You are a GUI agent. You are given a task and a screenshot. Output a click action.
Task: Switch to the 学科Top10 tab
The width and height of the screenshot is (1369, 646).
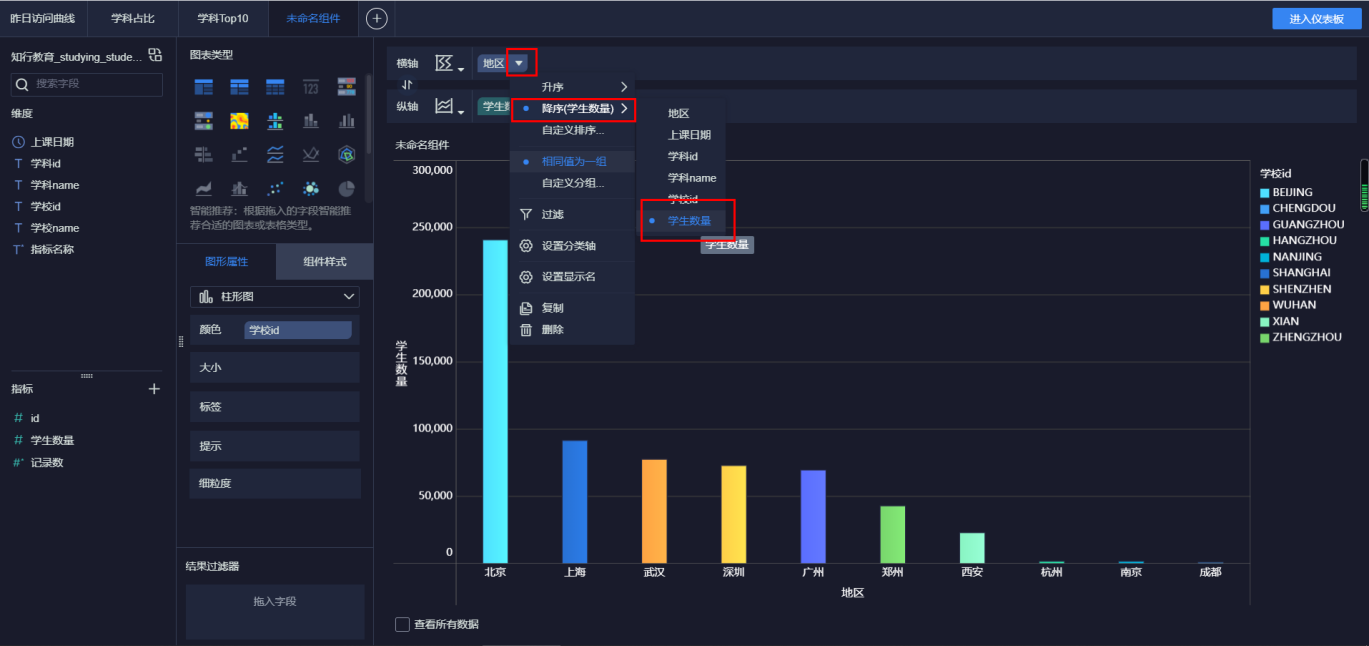click(x=223, y=18)
